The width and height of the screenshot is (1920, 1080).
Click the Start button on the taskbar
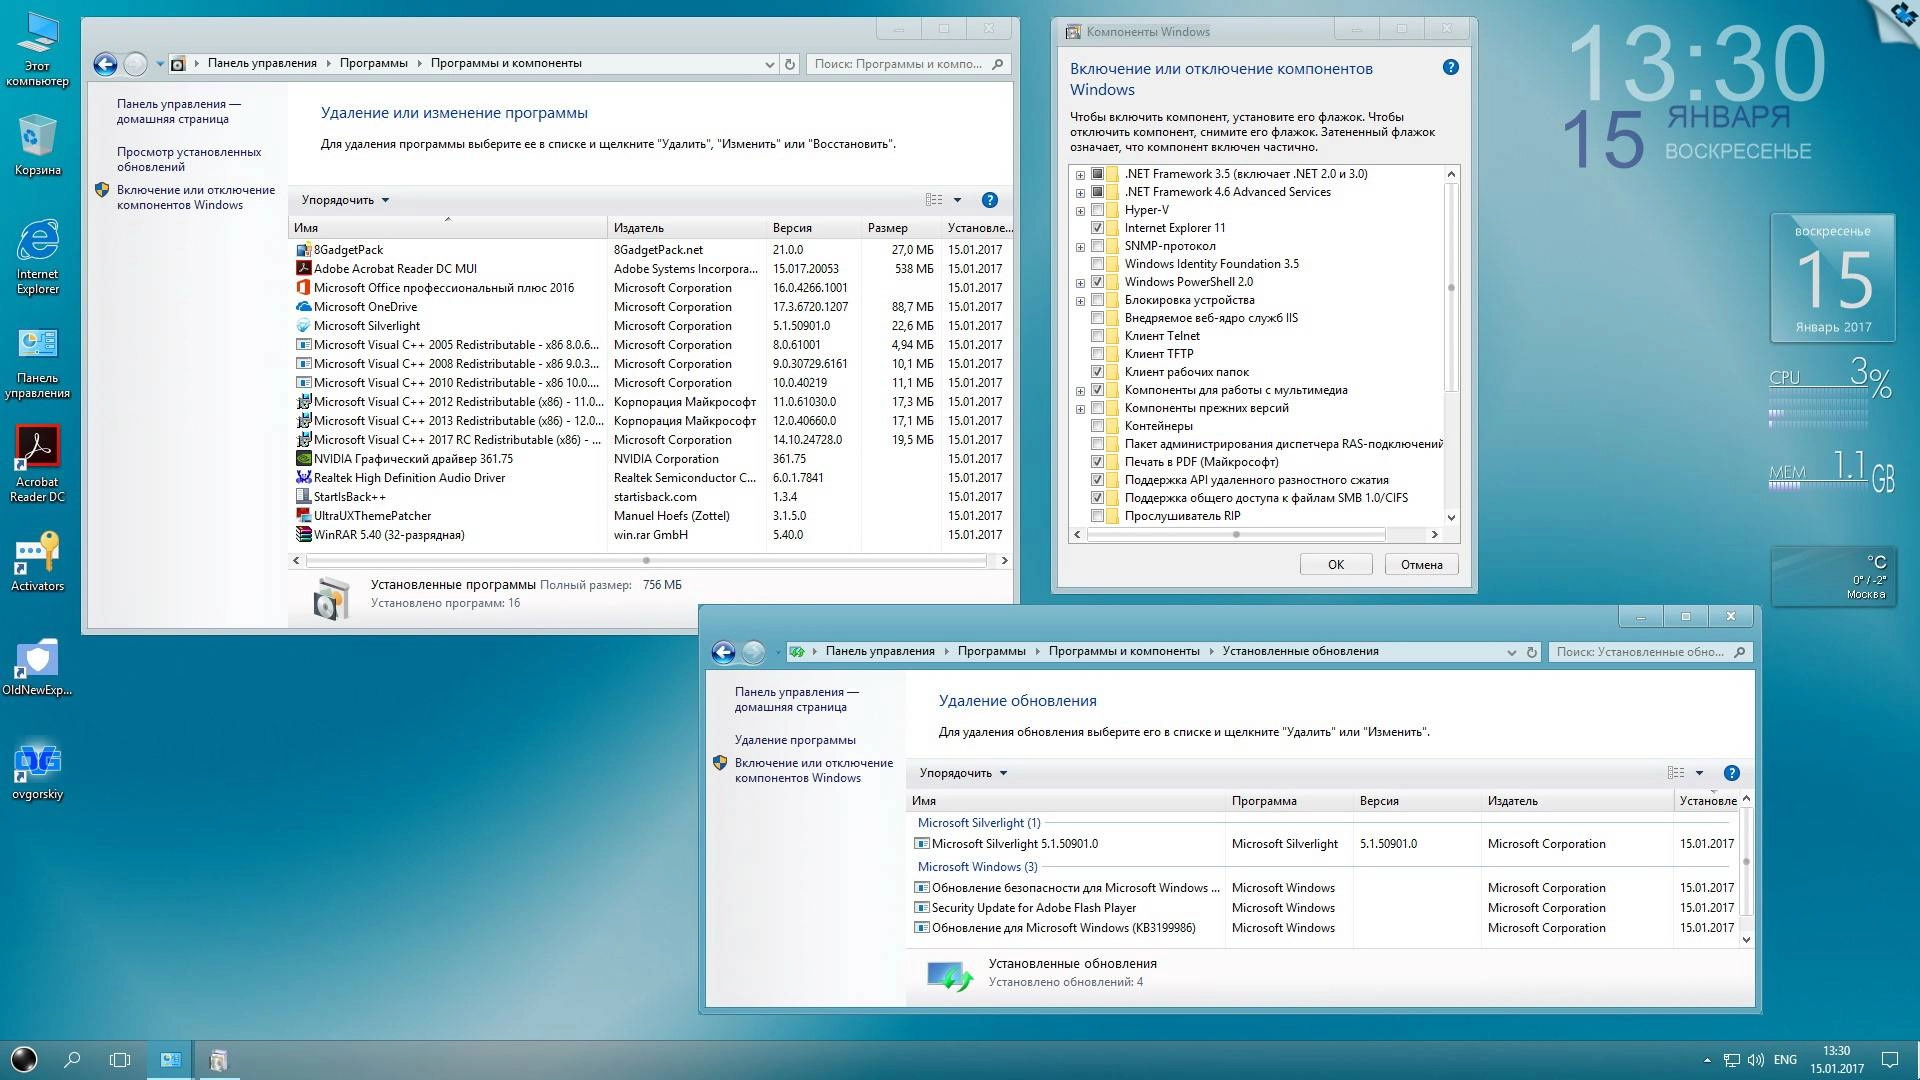tap(22, 1059)
